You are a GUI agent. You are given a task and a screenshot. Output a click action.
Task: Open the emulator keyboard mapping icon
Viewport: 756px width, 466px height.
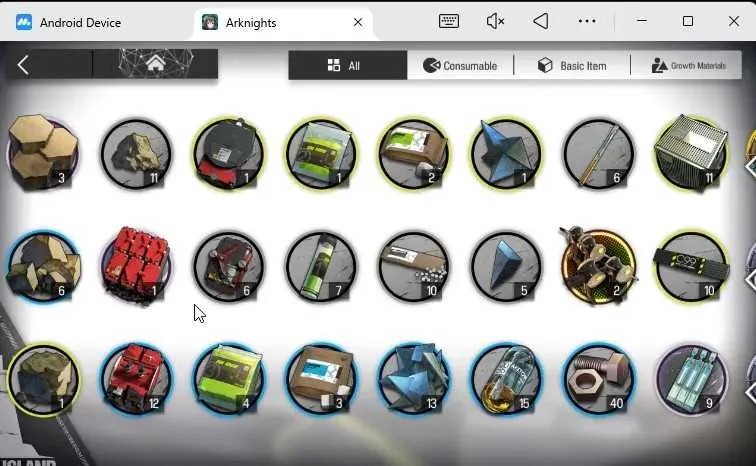coord(448,21)
